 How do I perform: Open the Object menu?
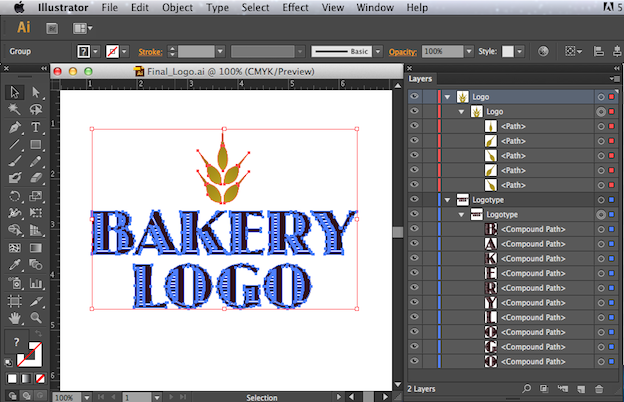click(x=177, y=7)
